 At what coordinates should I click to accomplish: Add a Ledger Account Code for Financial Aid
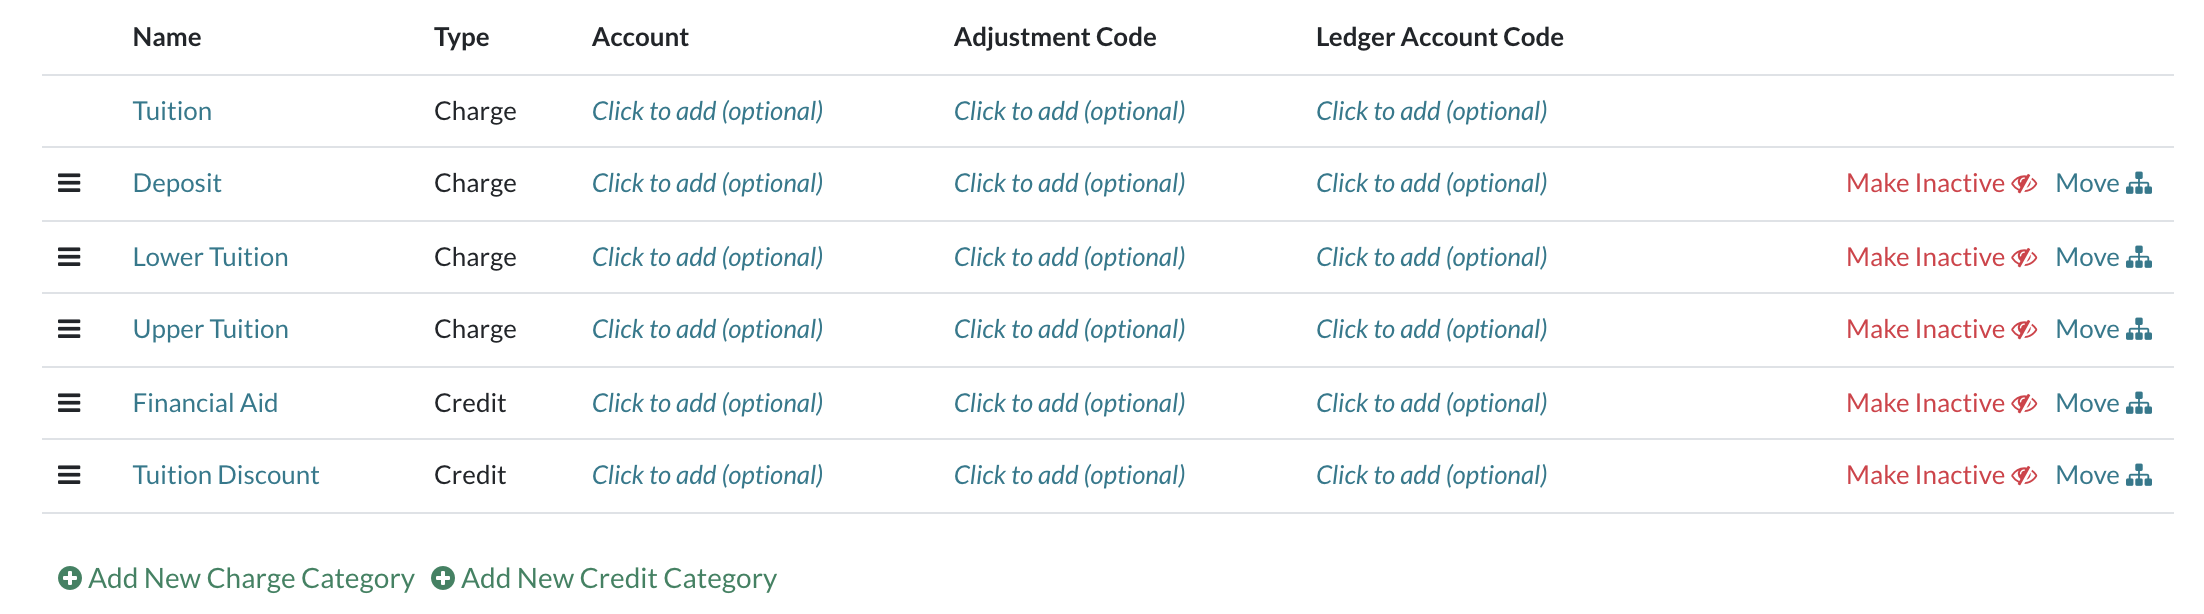1431,402
